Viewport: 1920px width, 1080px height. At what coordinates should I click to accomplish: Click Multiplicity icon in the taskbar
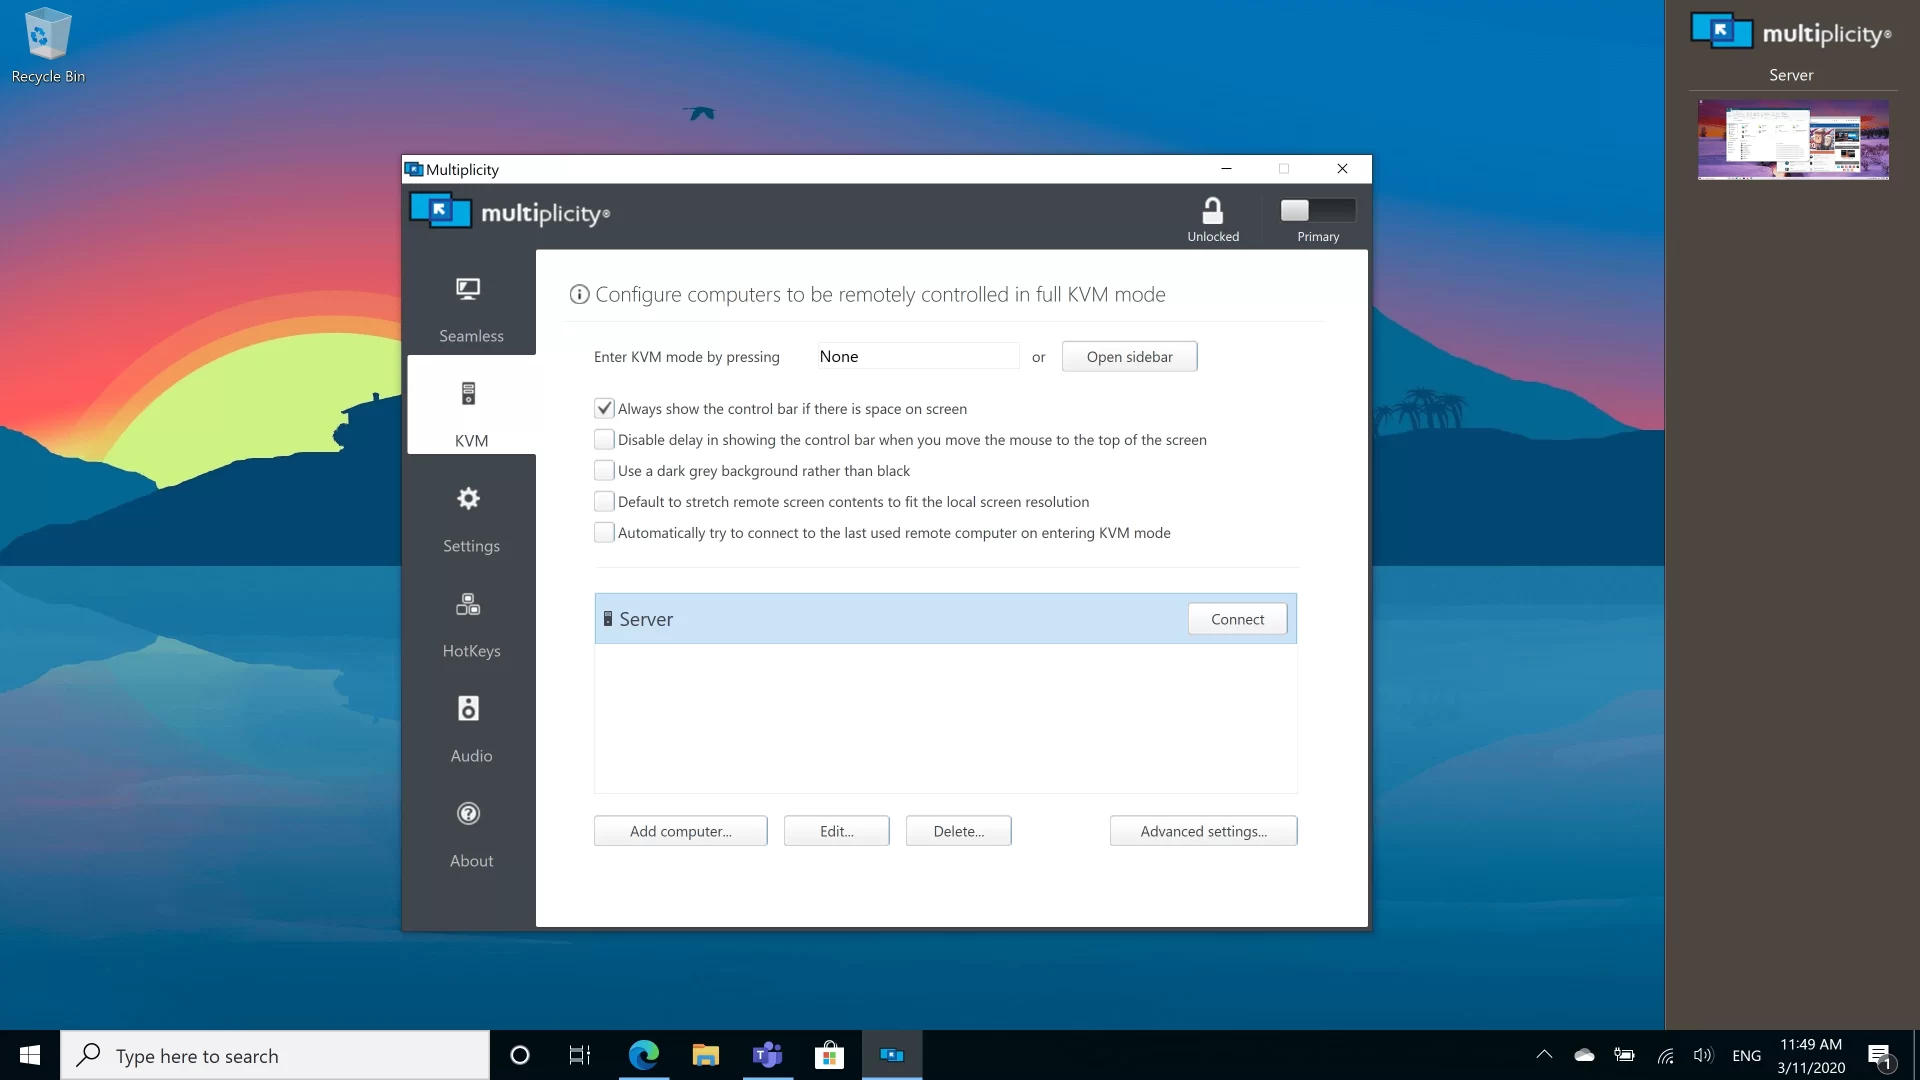click(x=891, y=1055)
